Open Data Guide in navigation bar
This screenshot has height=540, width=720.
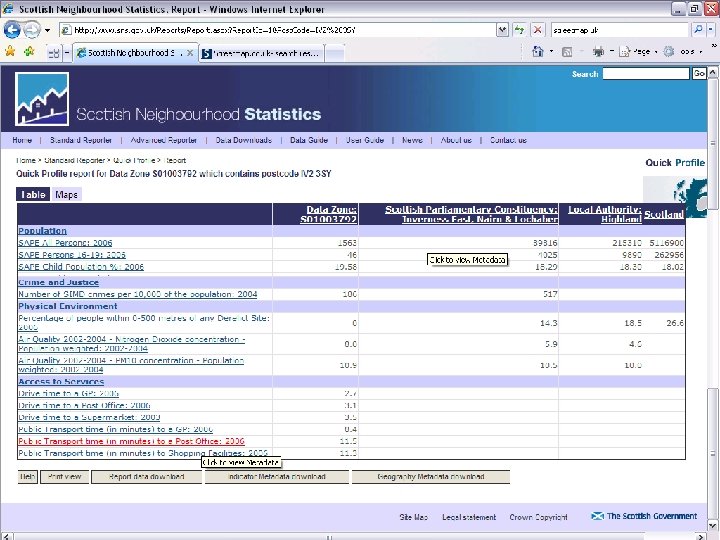pyautogui.click(x=309, y=140)
